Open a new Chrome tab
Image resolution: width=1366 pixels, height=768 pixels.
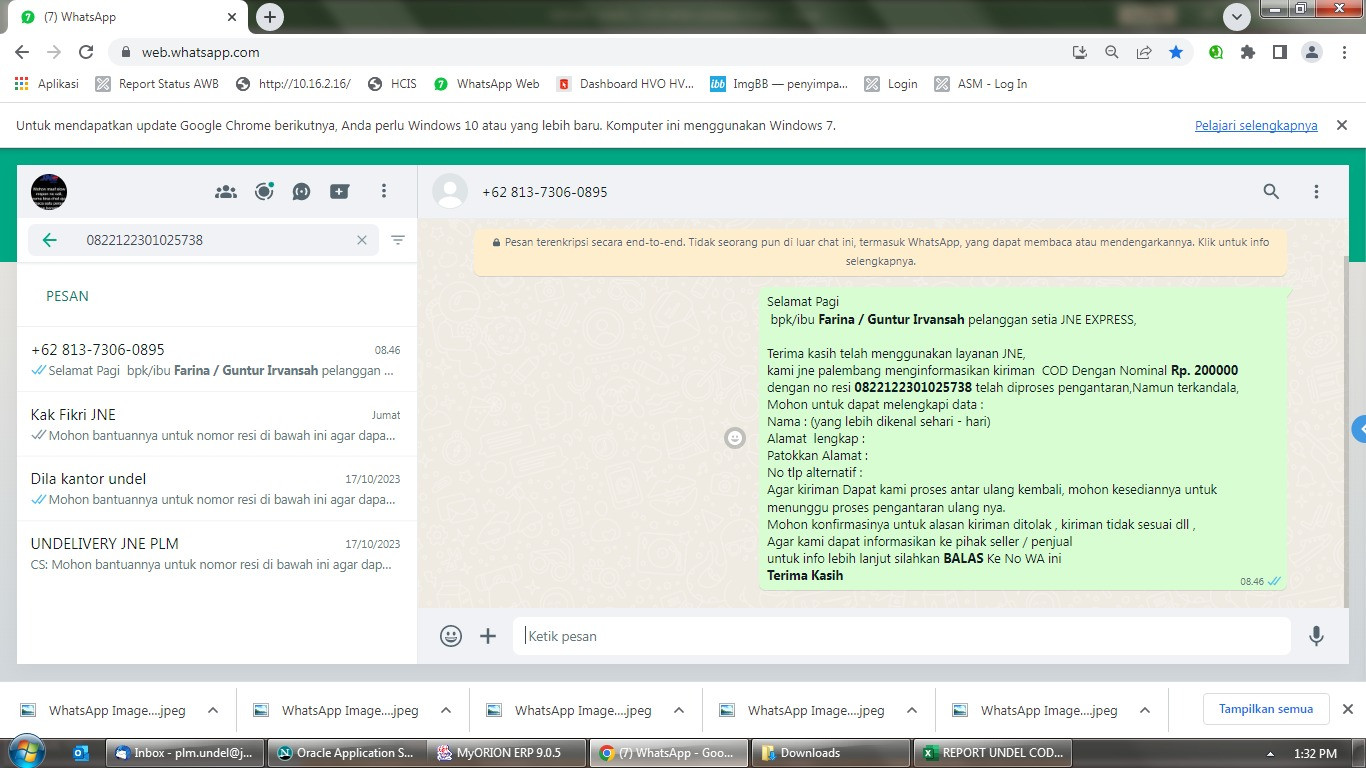coord(270,17)
